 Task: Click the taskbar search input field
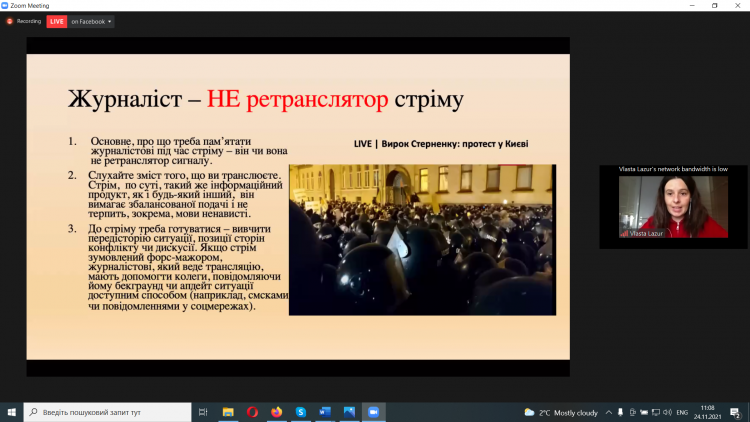[108, 412]
